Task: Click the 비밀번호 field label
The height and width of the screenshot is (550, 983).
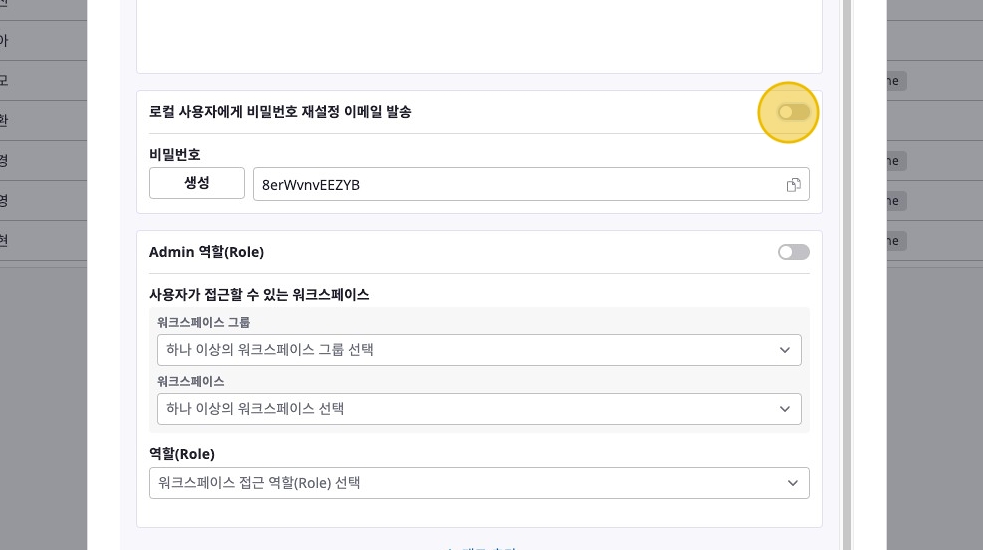Action: pyautogui.click(x=175, y=154)
